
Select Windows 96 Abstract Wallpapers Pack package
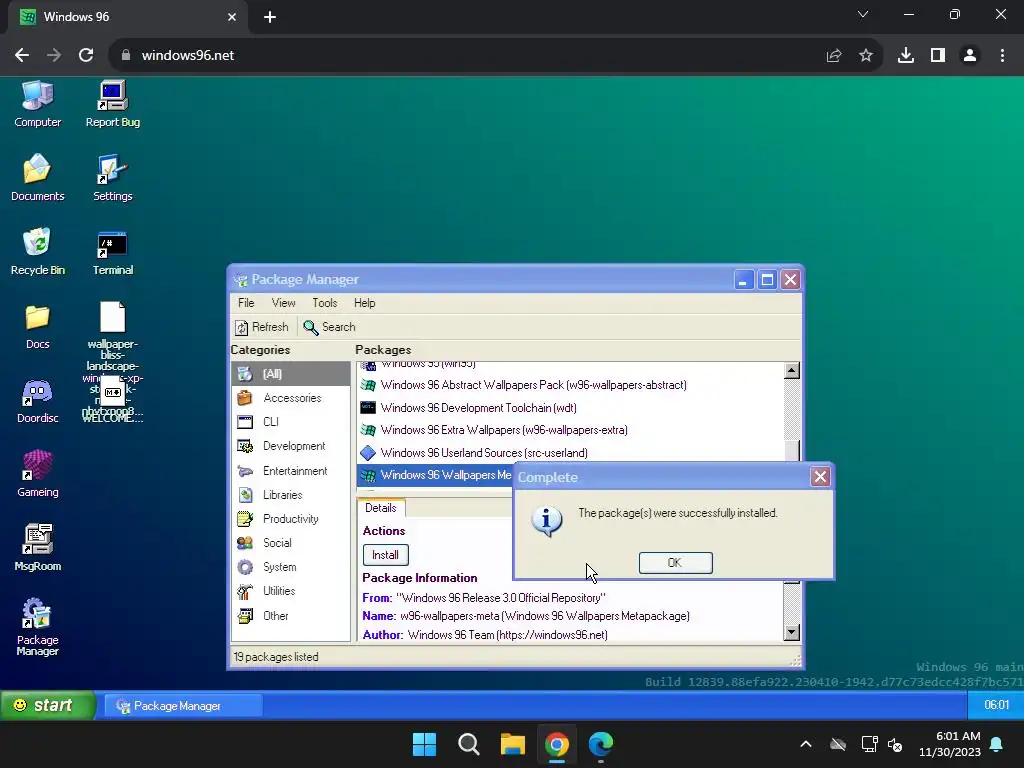pos(570,385)
